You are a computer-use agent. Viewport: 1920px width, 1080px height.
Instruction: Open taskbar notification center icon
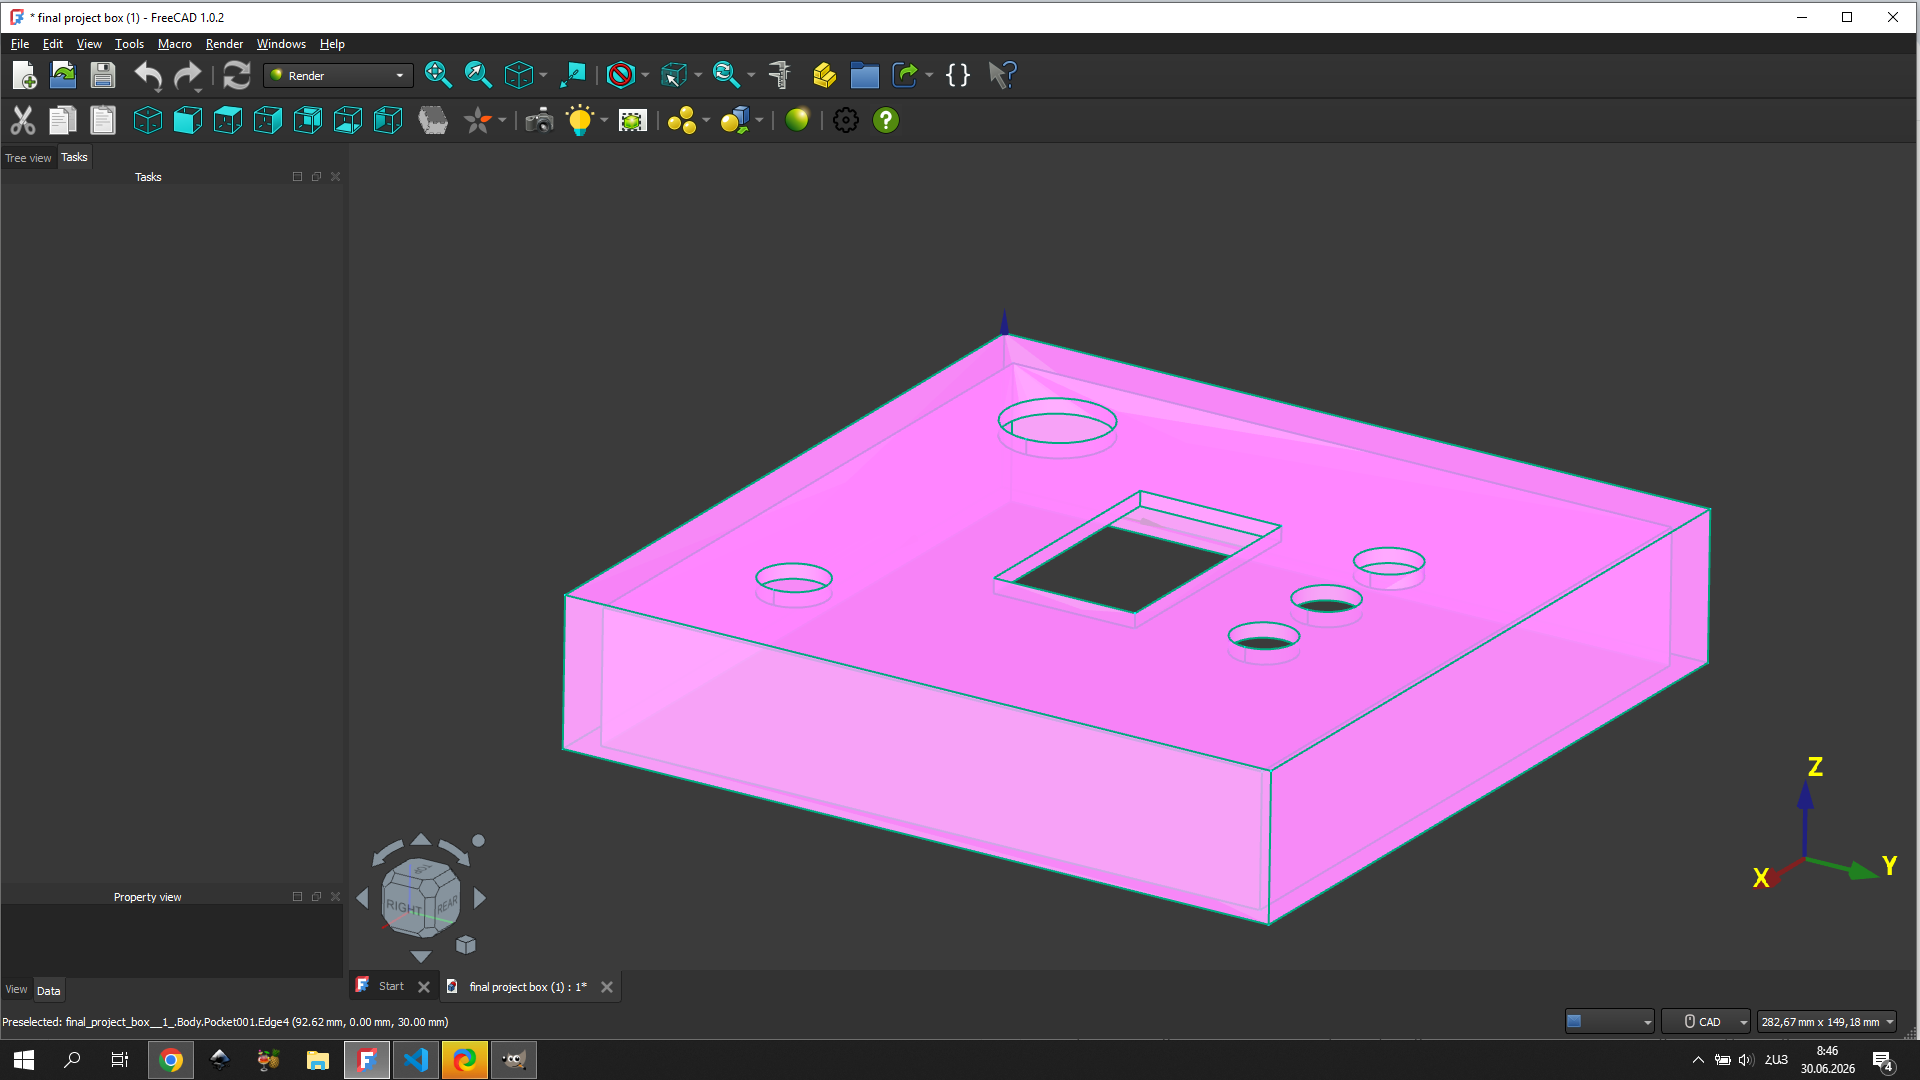[x=1882, y=1061]
